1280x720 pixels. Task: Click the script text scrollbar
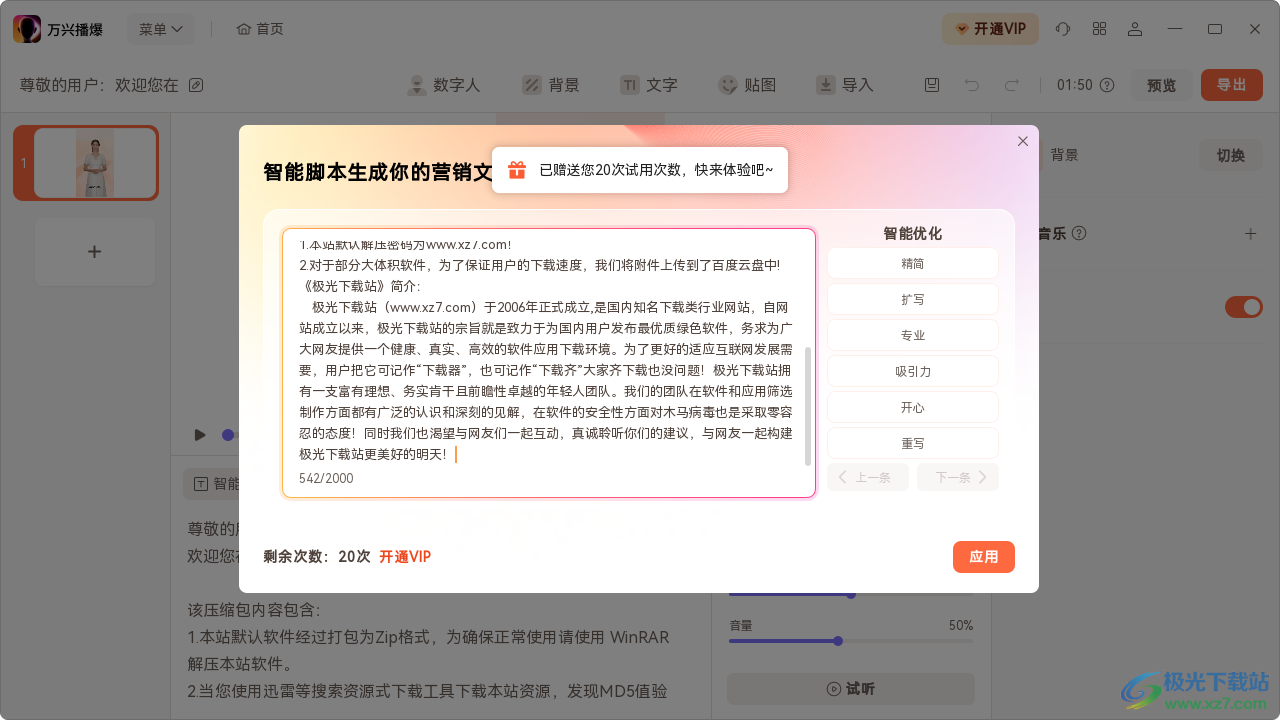pyautogui.click(x=808, y=406)
